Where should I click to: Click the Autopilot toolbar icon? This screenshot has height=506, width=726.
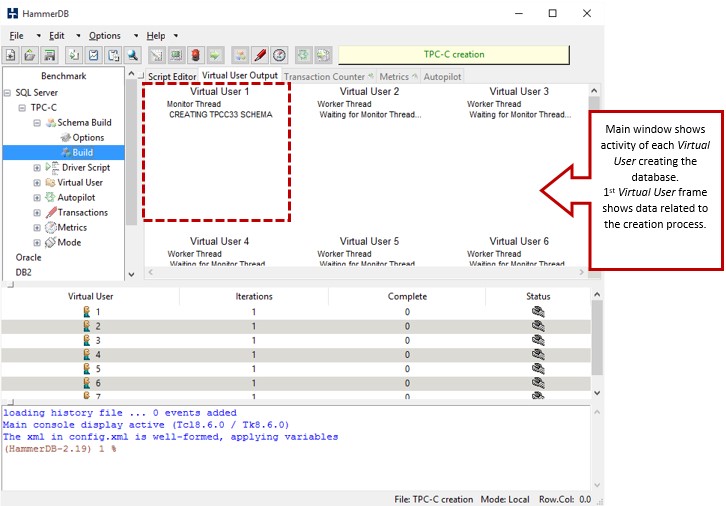tap(303, 55)
